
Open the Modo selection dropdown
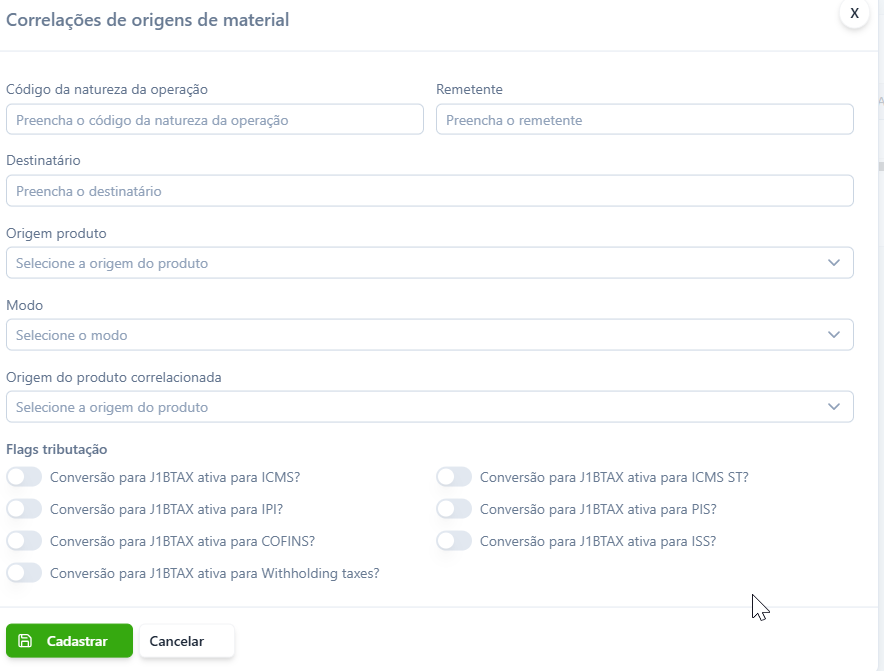(x=430, y=335)
